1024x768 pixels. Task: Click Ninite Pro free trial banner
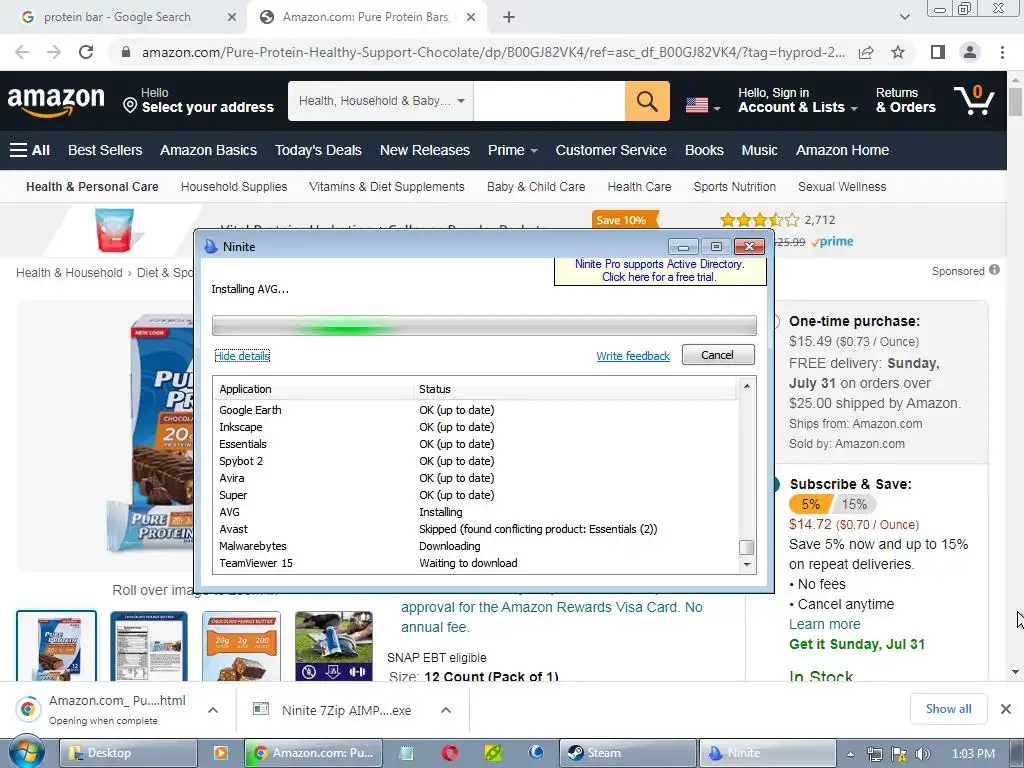659,270
